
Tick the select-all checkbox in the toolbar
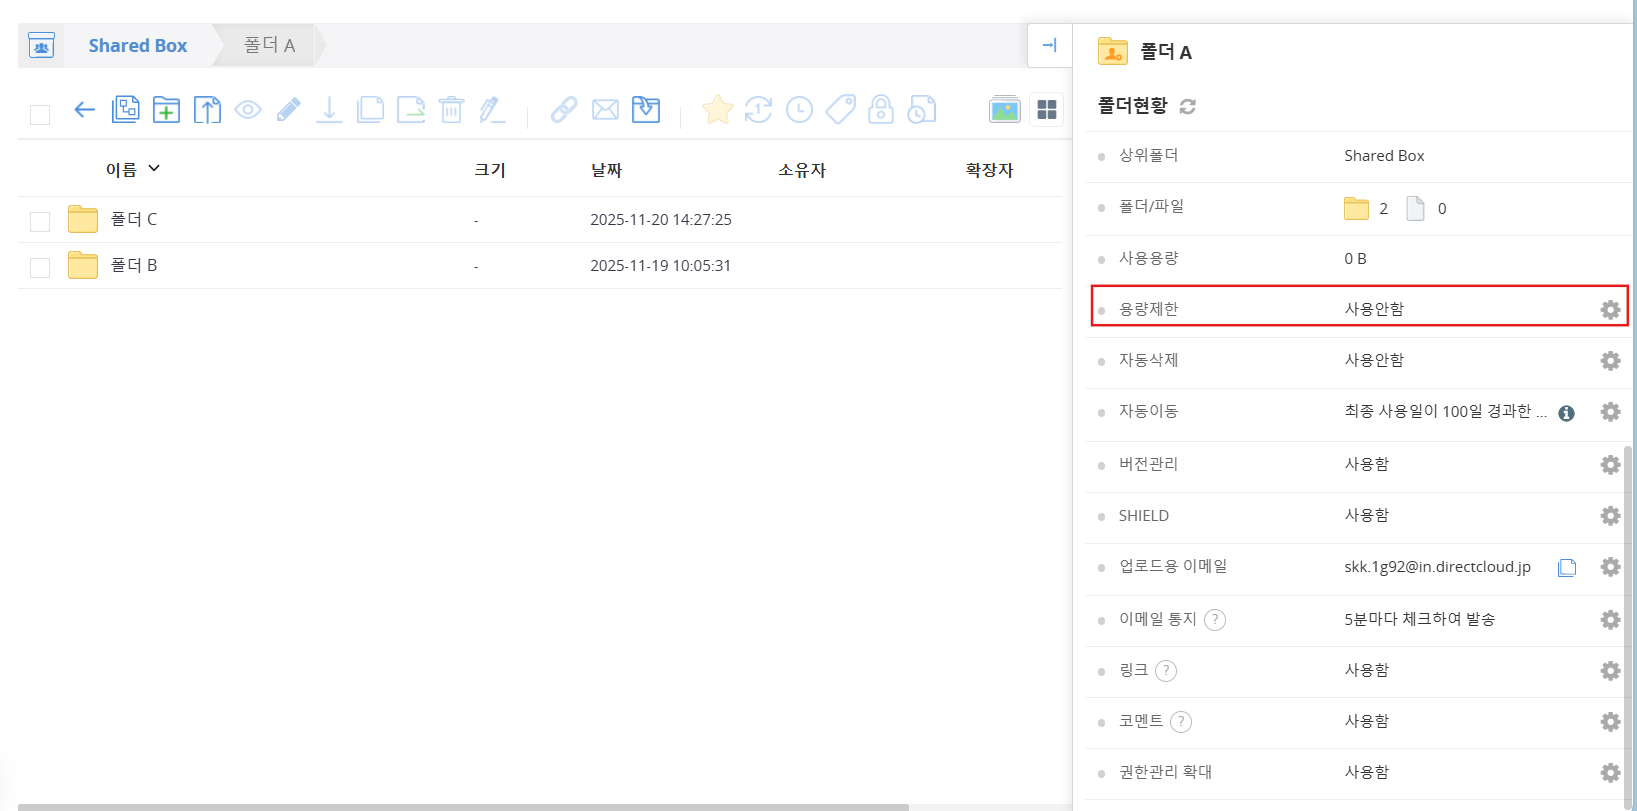click(x=40, y=115)
